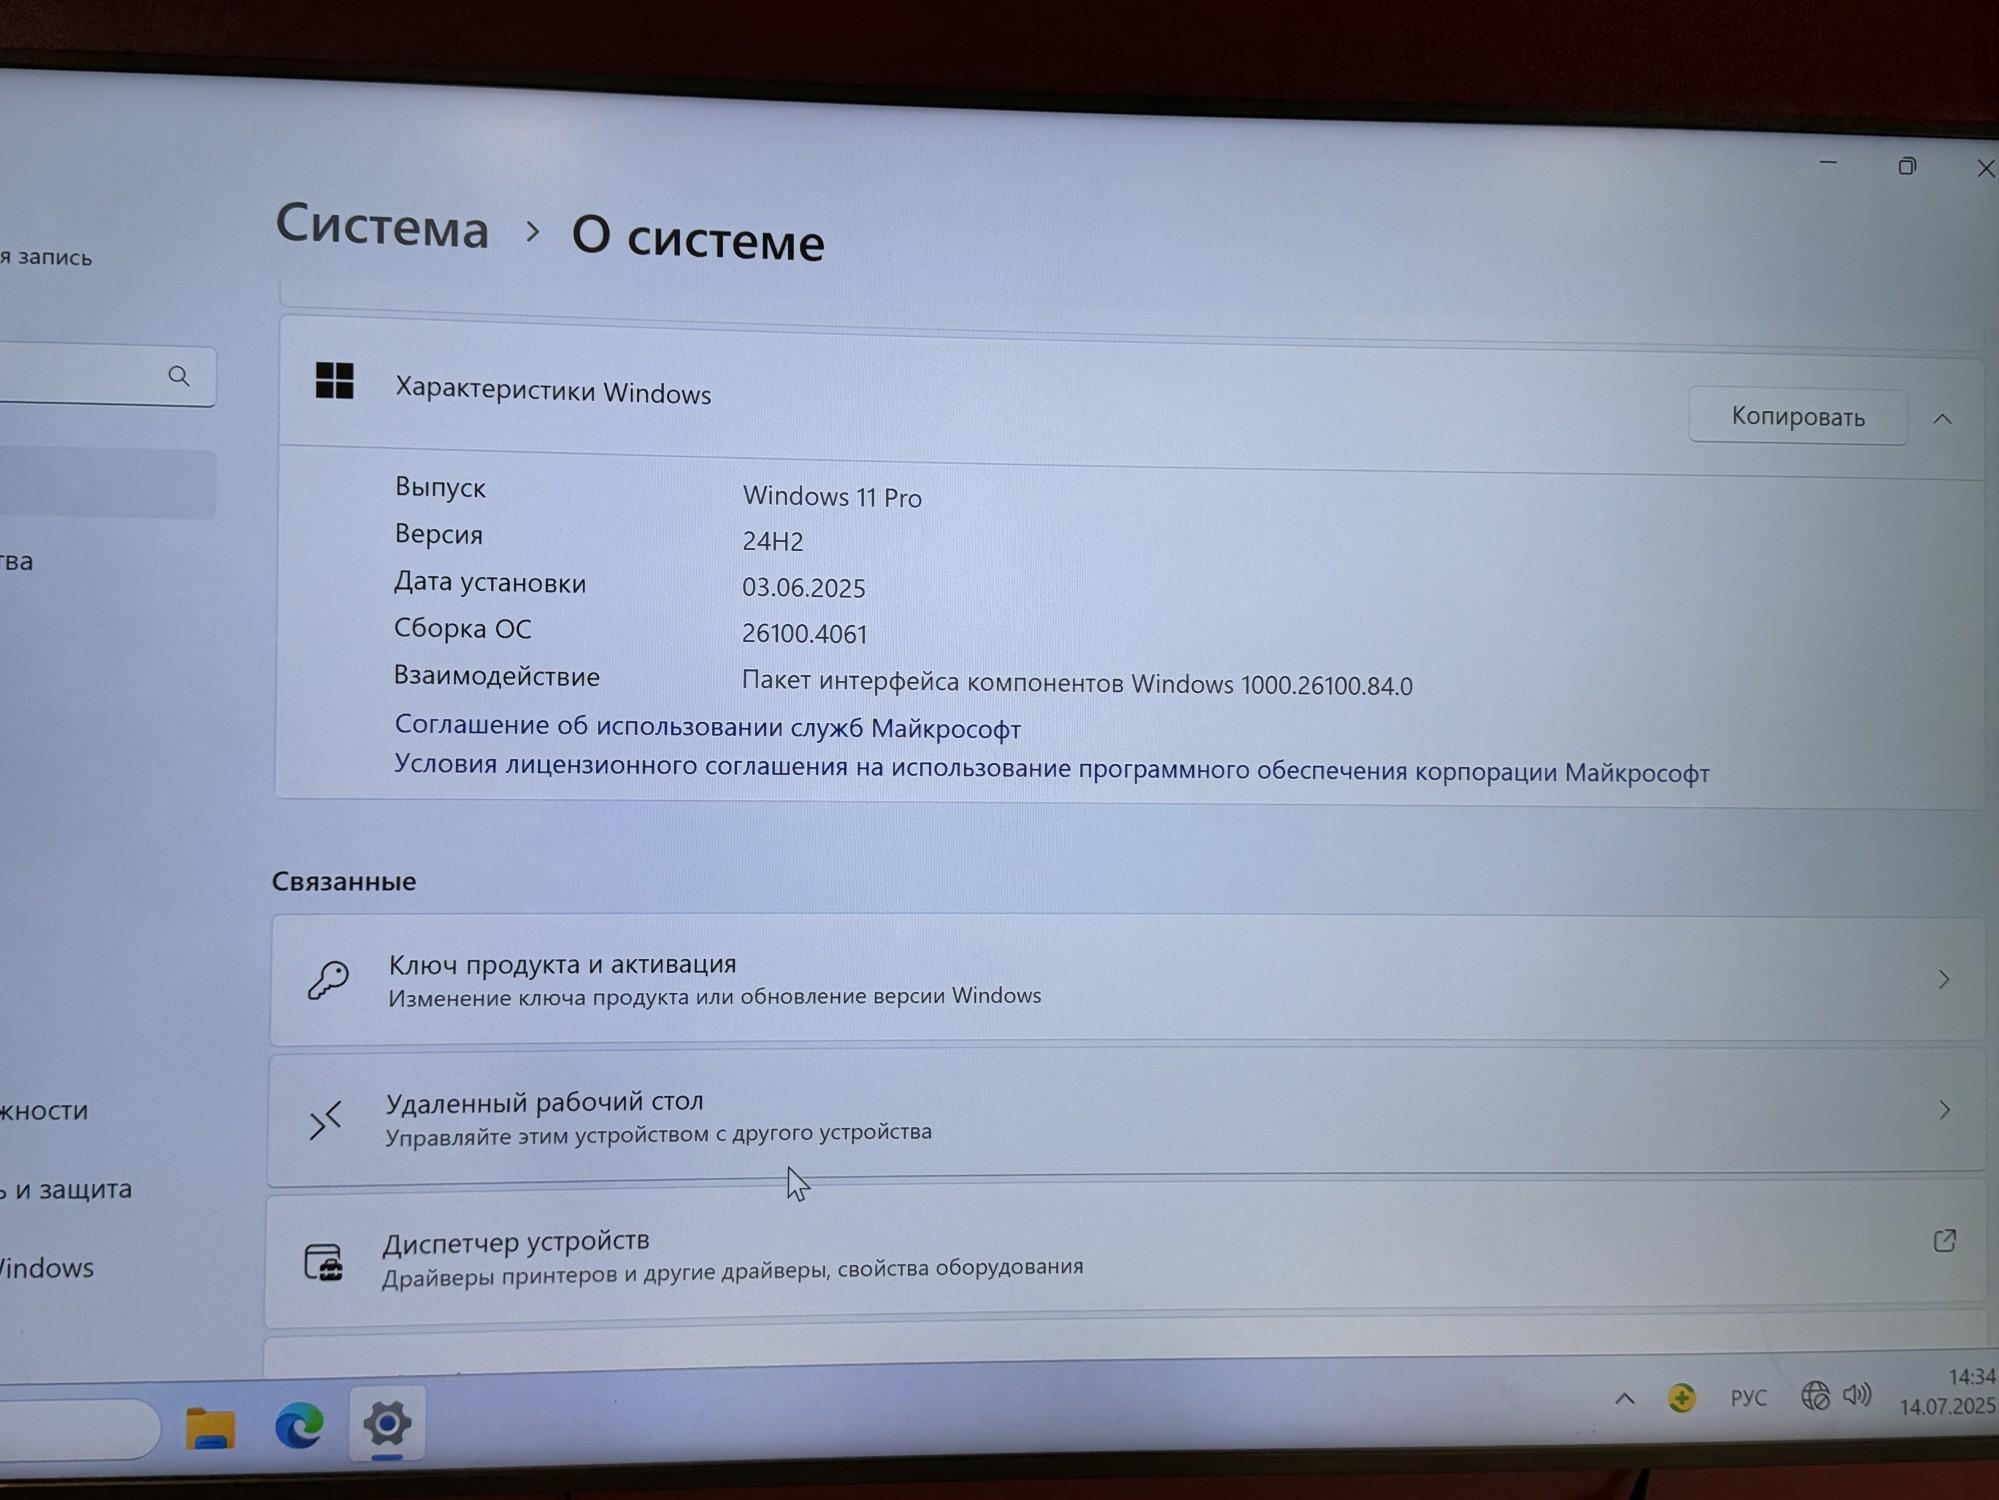Image resolution: width=1999 pixels, height=1500 pixels.
Task: Open network globe icon in tray
Action: coord(1815,1395)
